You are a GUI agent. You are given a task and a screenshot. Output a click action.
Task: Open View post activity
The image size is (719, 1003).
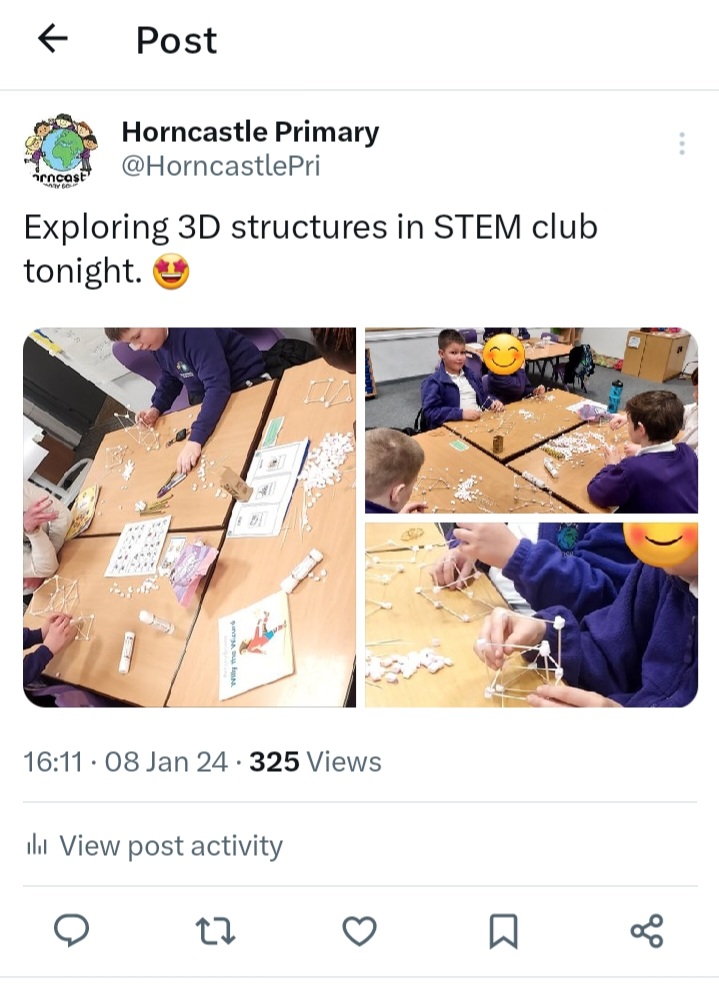click(x=154, y=846)
